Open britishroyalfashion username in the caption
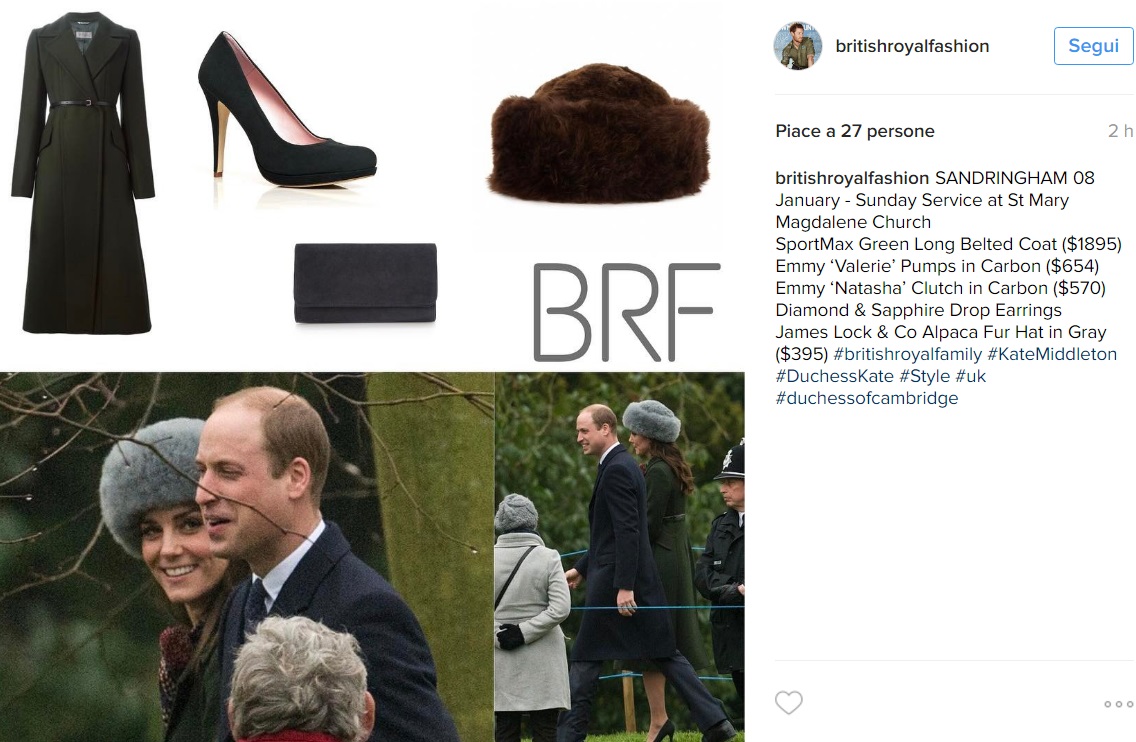Image resolution: width=1136 pixels, height=742 pixels. pyautogui.click(x=852, y=178)
